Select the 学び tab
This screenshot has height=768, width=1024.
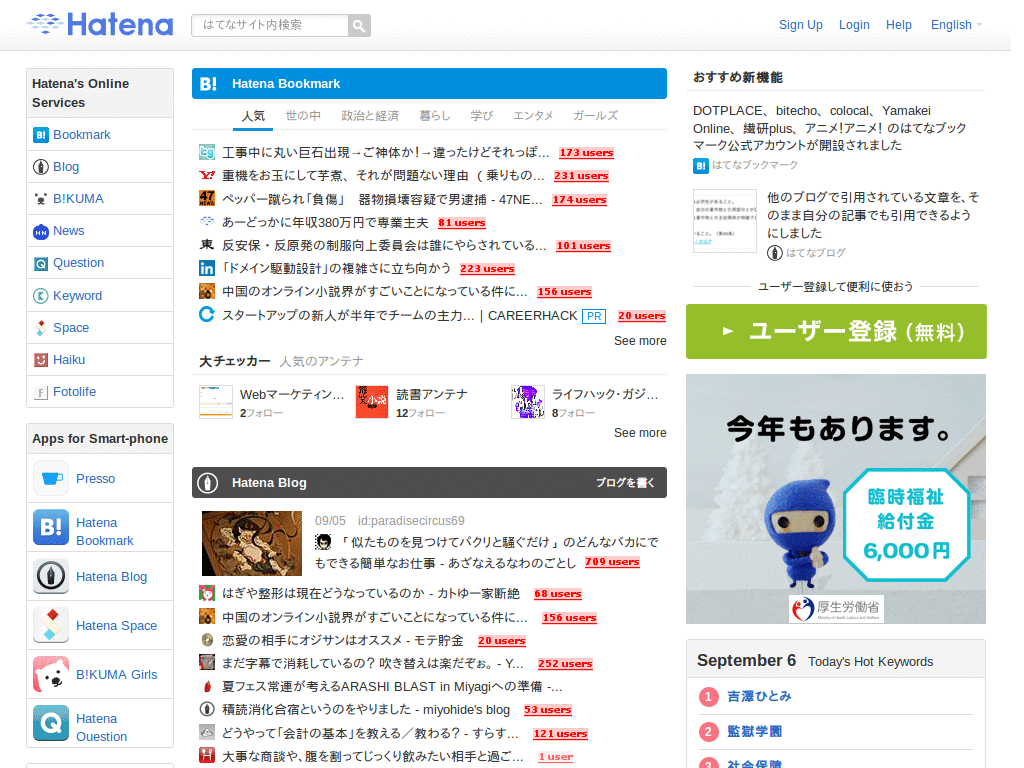click(482, 116)
